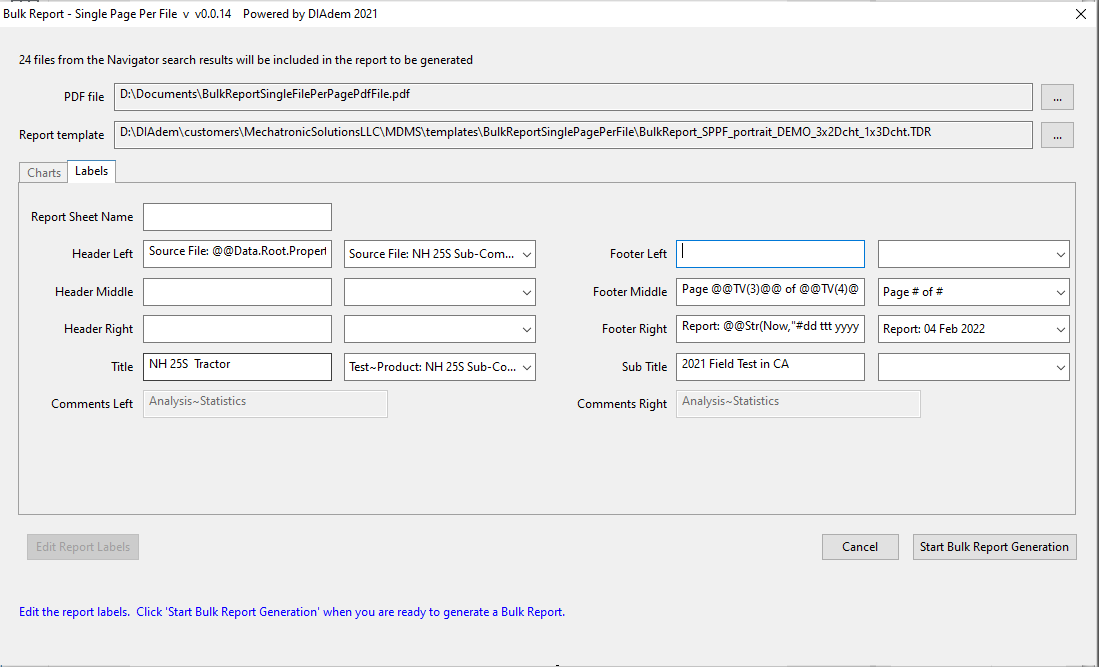Viewport: 1099px width, 667px height.
Task: Click in the Header Middle text box
Action: coord(237,292)
